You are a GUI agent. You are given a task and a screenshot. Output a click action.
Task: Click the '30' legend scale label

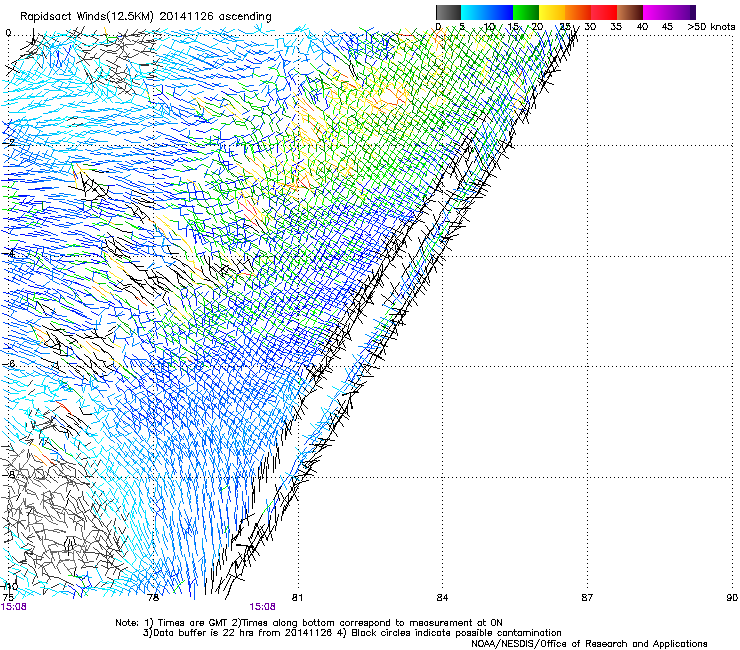click(590, 27)
